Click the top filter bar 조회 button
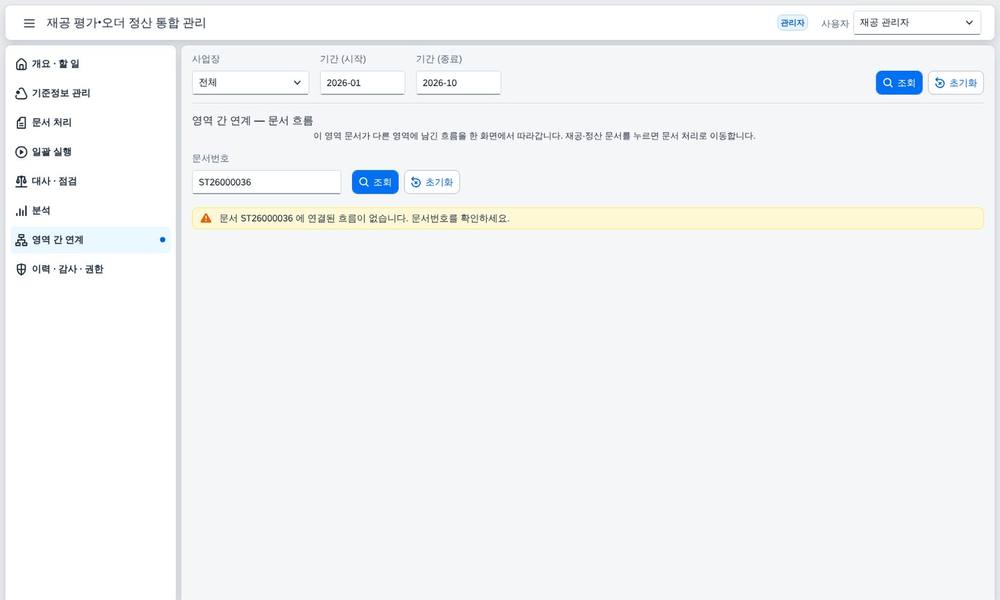Viewport: 1000px width, 600px height. click(899, 83)
